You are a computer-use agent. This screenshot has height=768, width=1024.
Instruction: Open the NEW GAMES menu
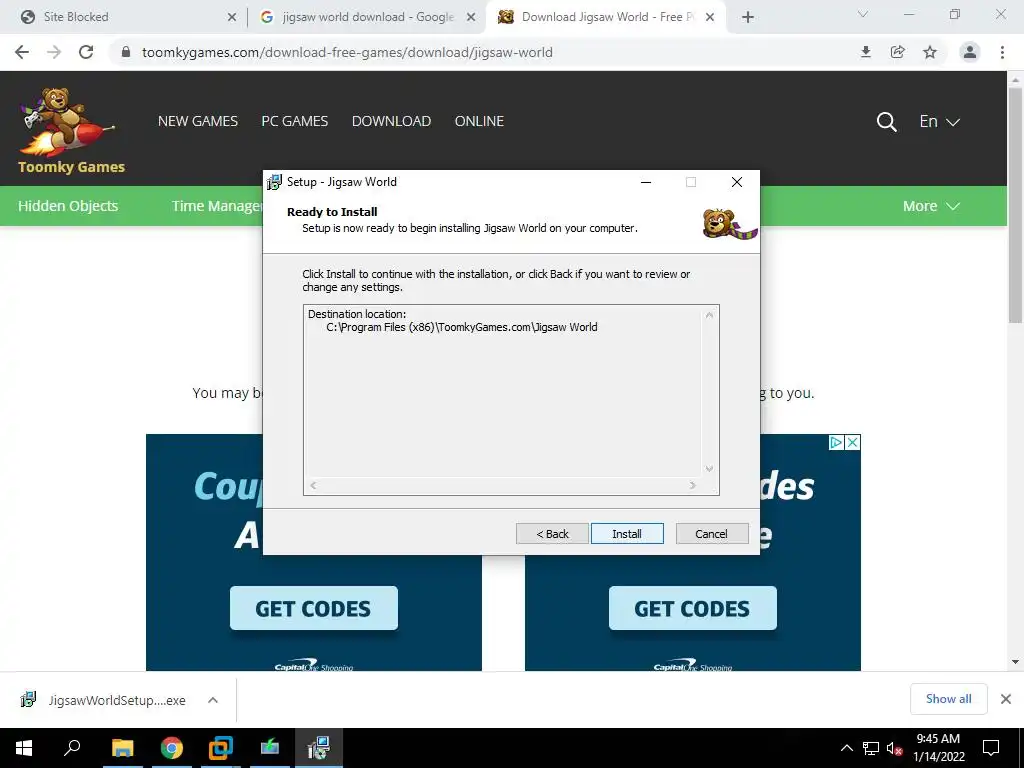[198, 121]
